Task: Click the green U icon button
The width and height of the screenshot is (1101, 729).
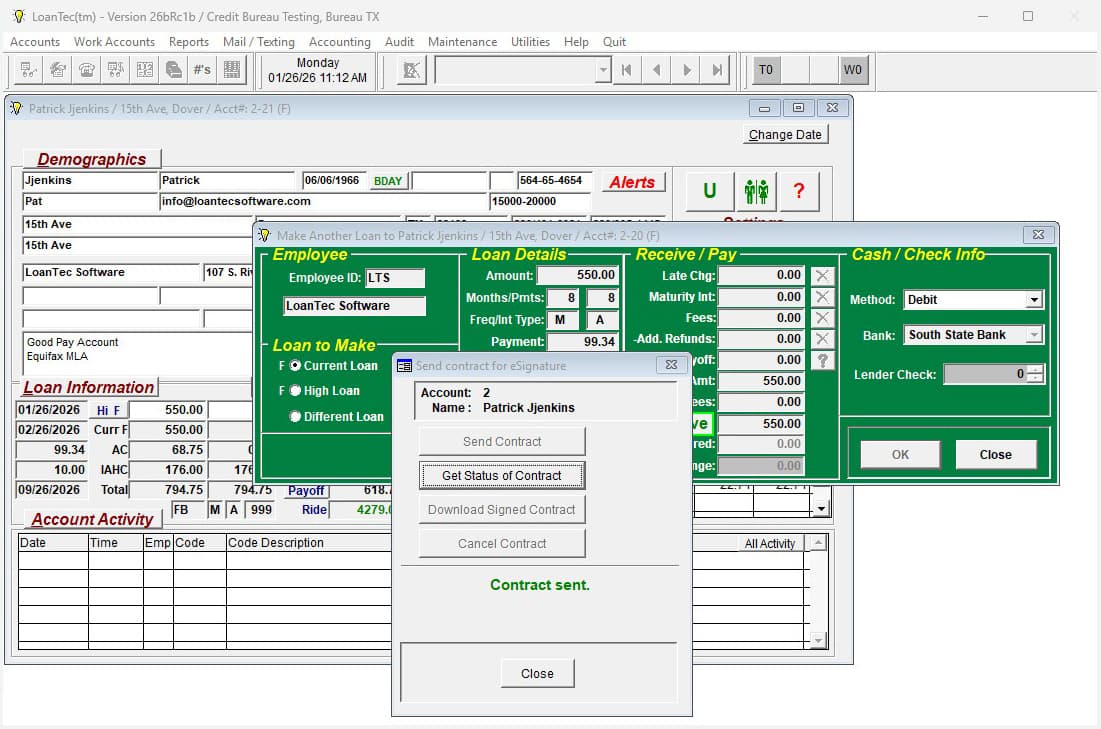Action: 709,191
